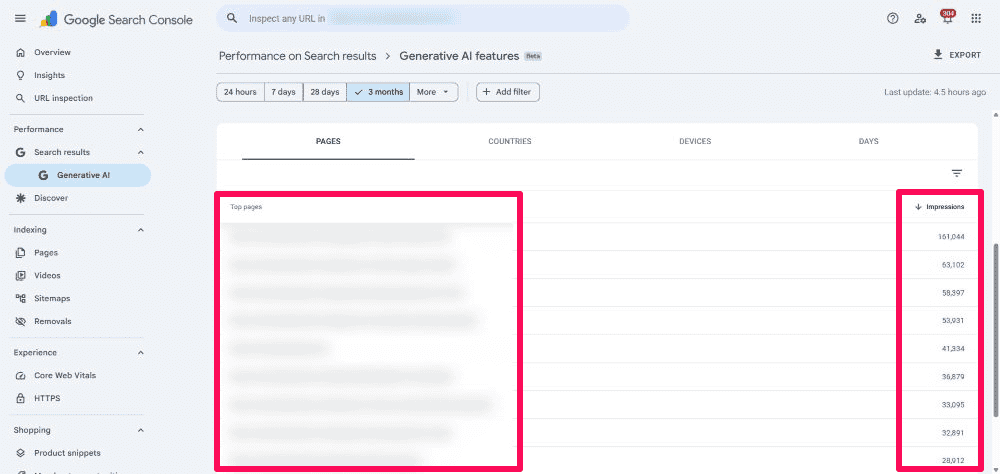Click the Removals crossed-eye icon
This screenshot has height=474, width=1000.
pos(20,322)
